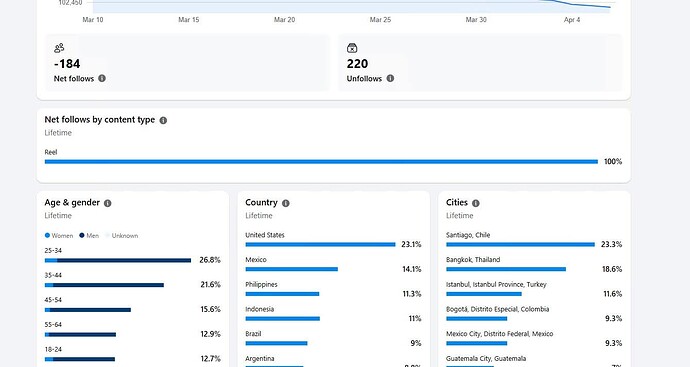Click the 15.6% value for 45-54
This screenshot has height=367, width=690.
point(210,309)
